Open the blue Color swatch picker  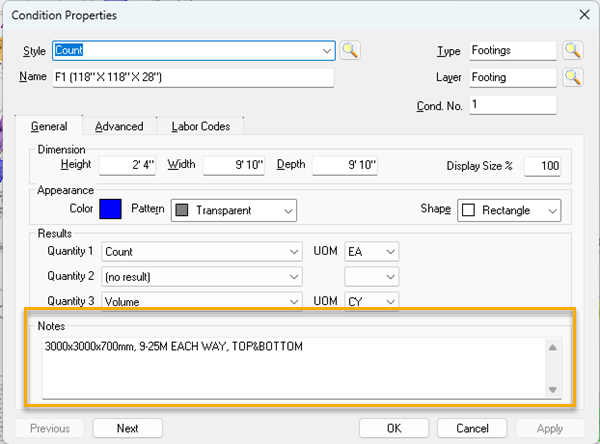coord(110,209)
